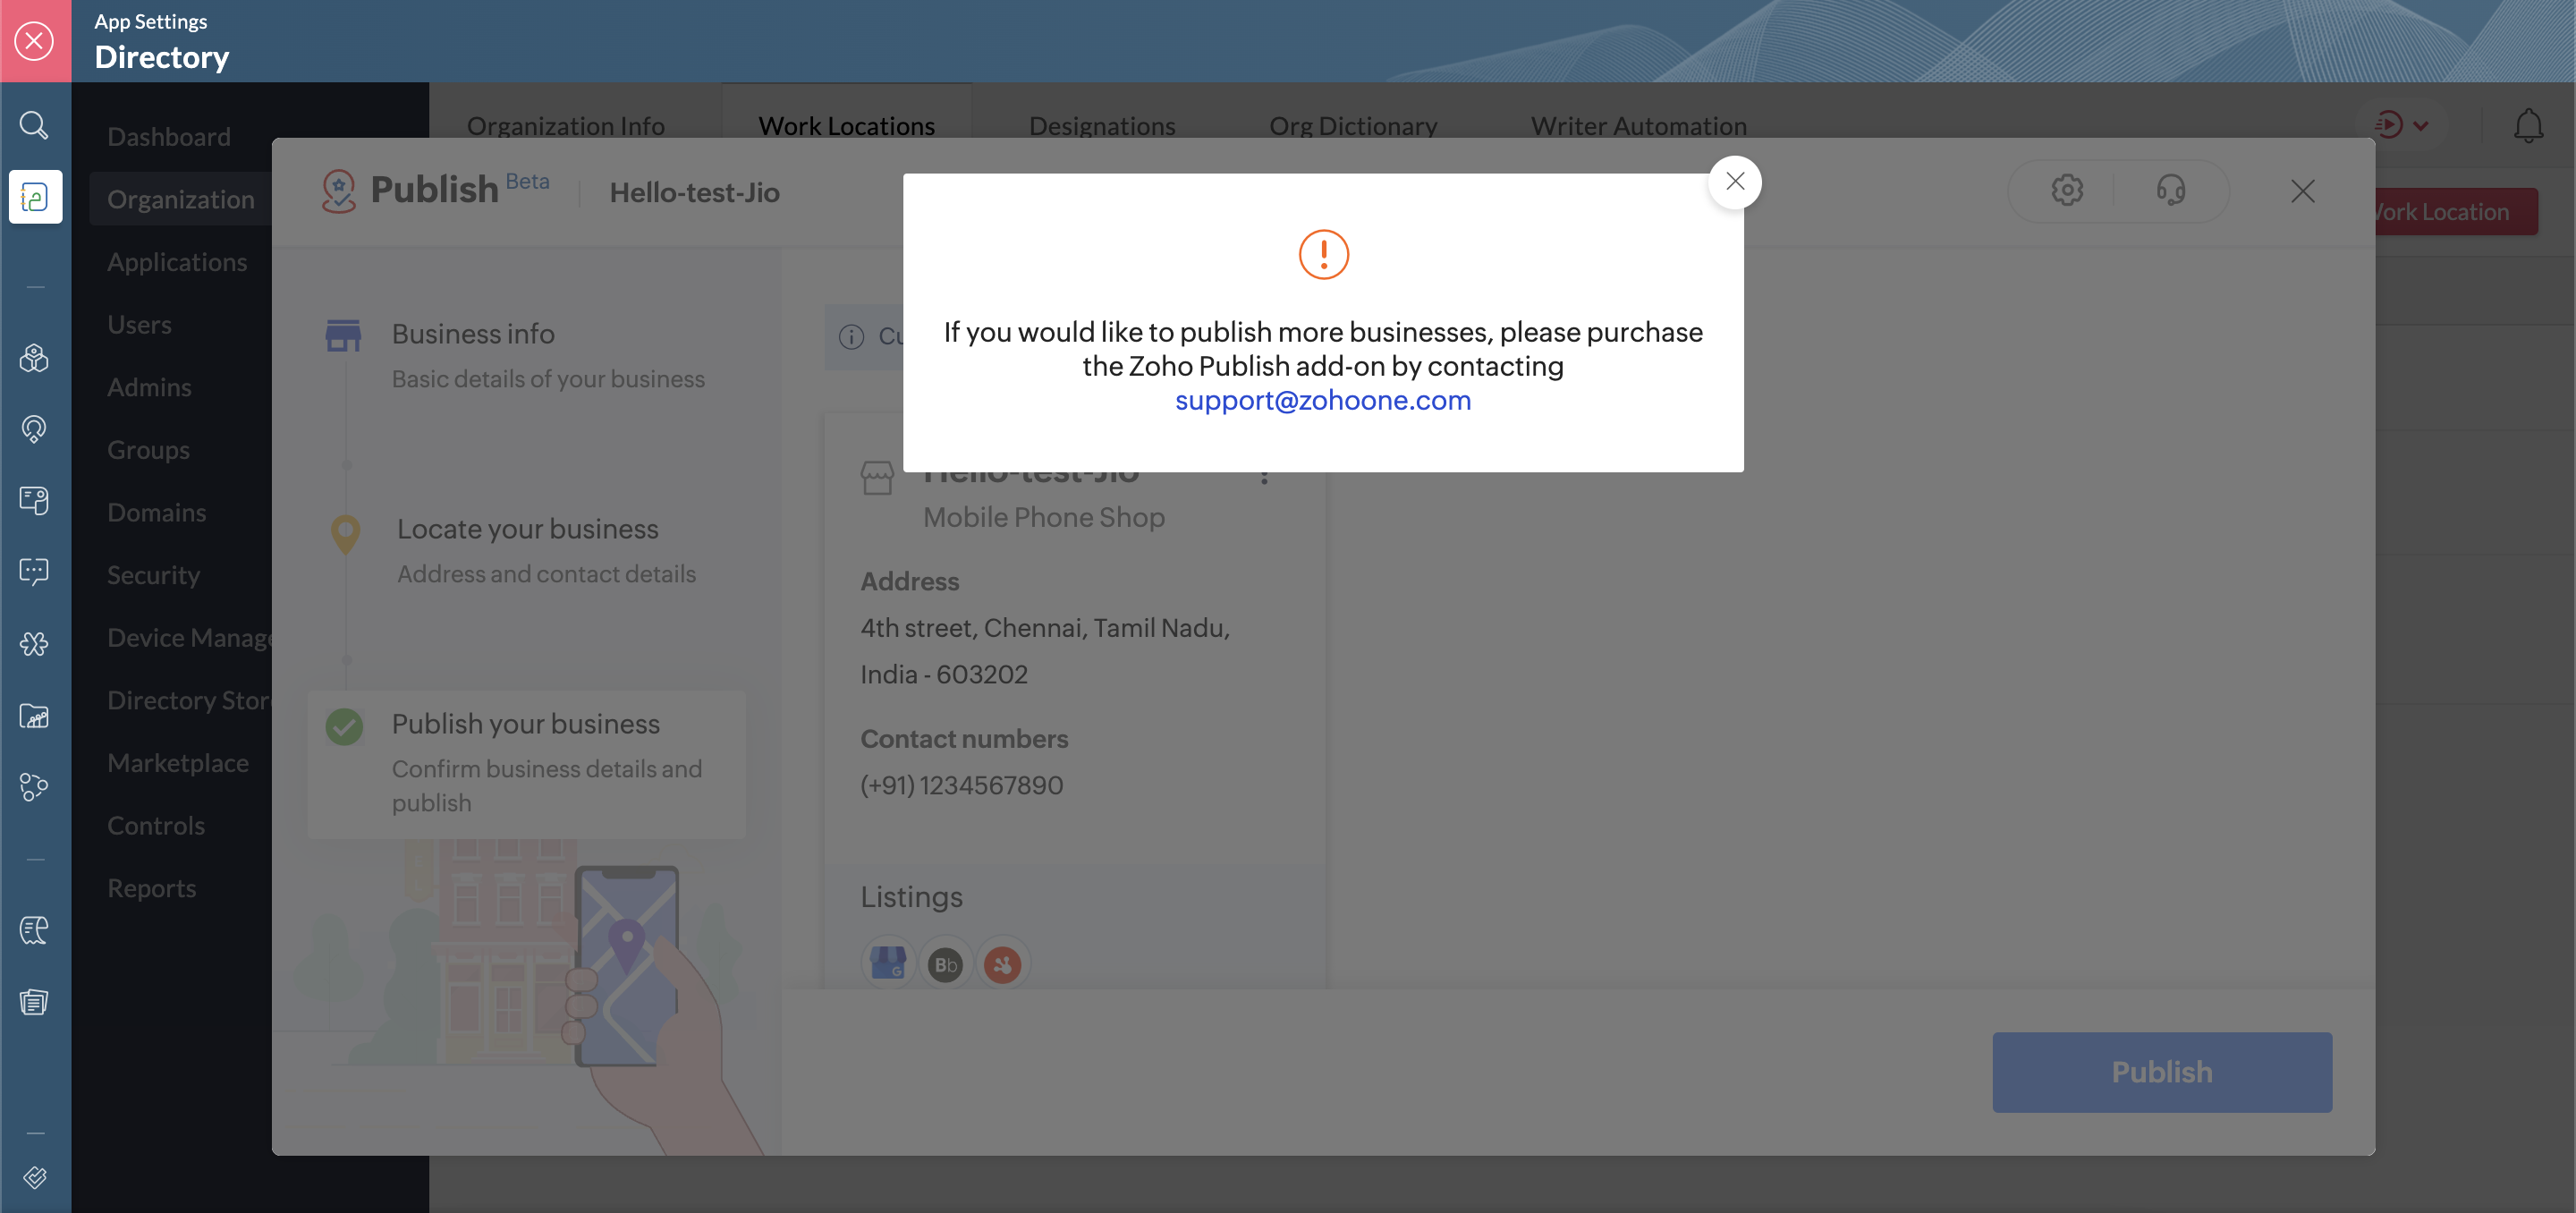2576x1213 pixels.
Task: Open the Org Dictionary tab
Action: 1352,126
